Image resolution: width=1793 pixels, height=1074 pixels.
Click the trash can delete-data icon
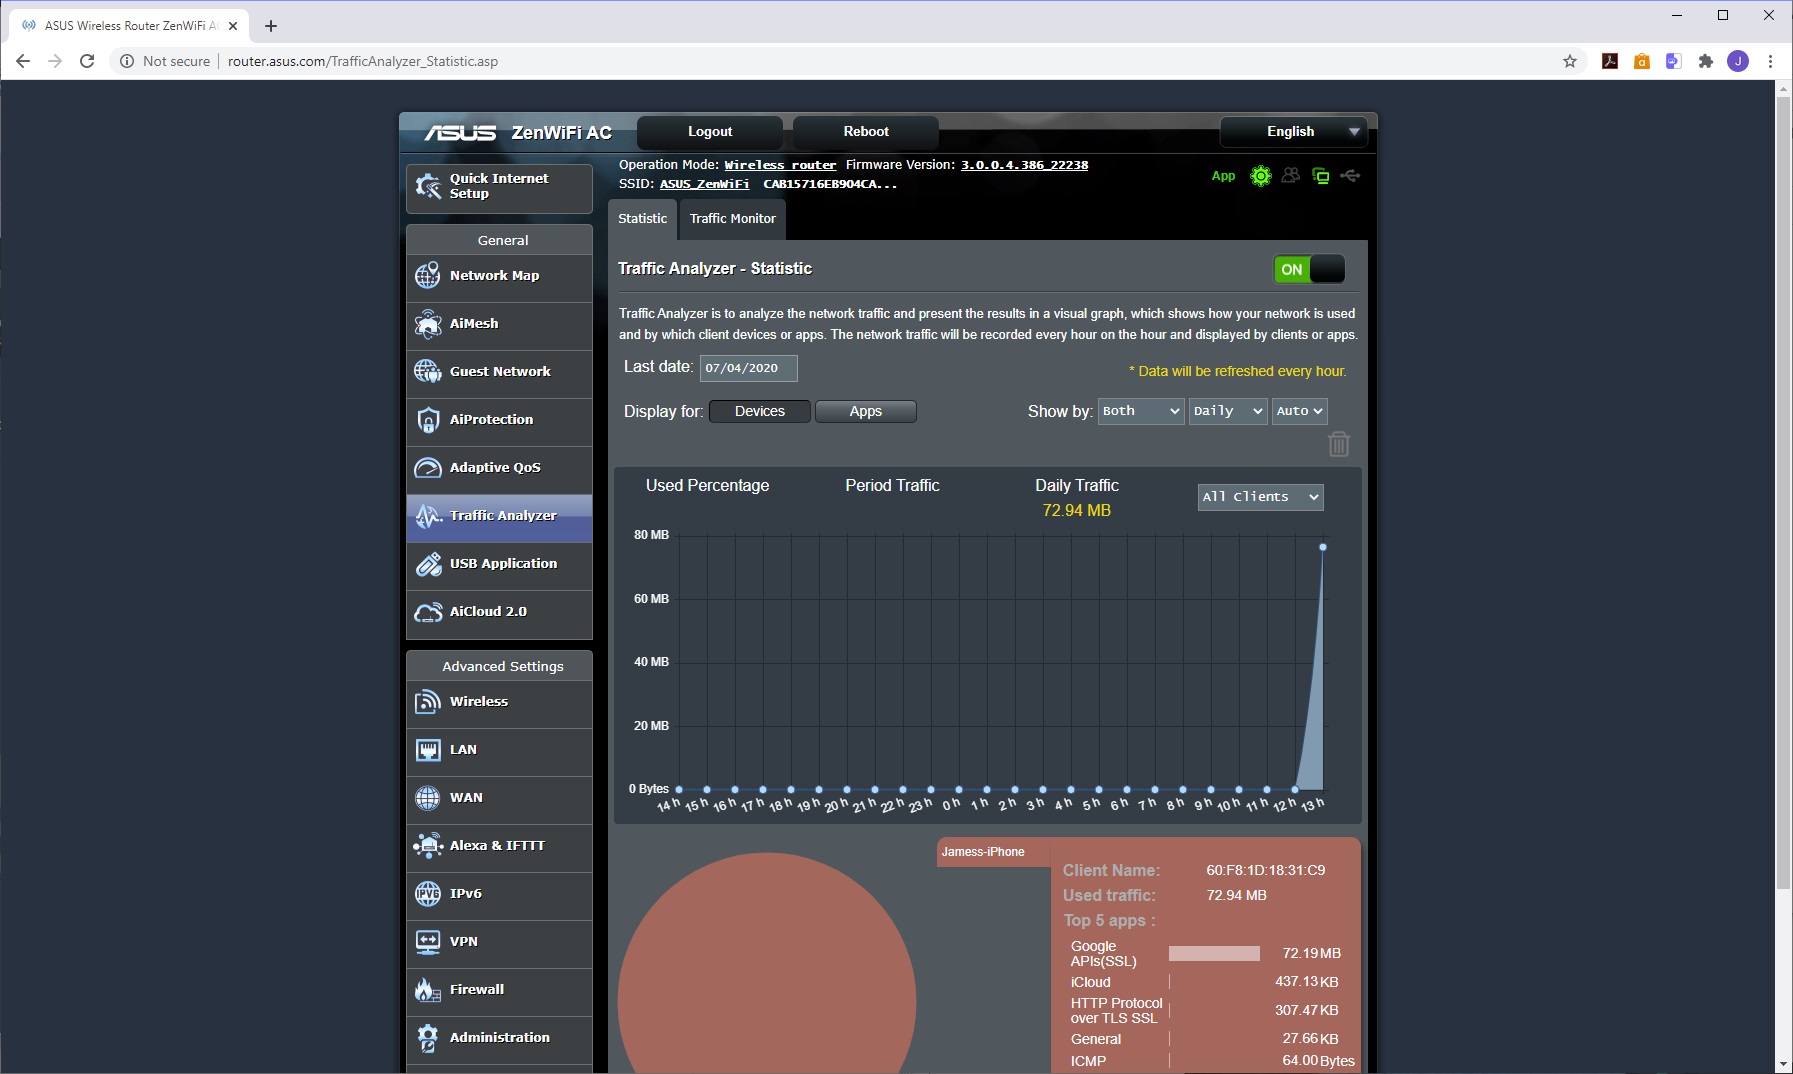point(1339,443)
